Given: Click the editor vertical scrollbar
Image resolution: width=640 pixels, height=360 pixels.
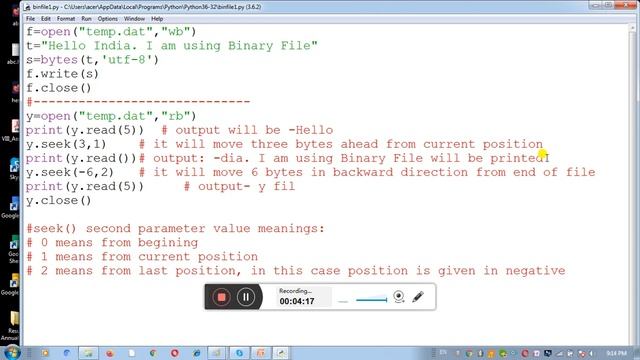Looking at the screenshot, I should [633, 184].
